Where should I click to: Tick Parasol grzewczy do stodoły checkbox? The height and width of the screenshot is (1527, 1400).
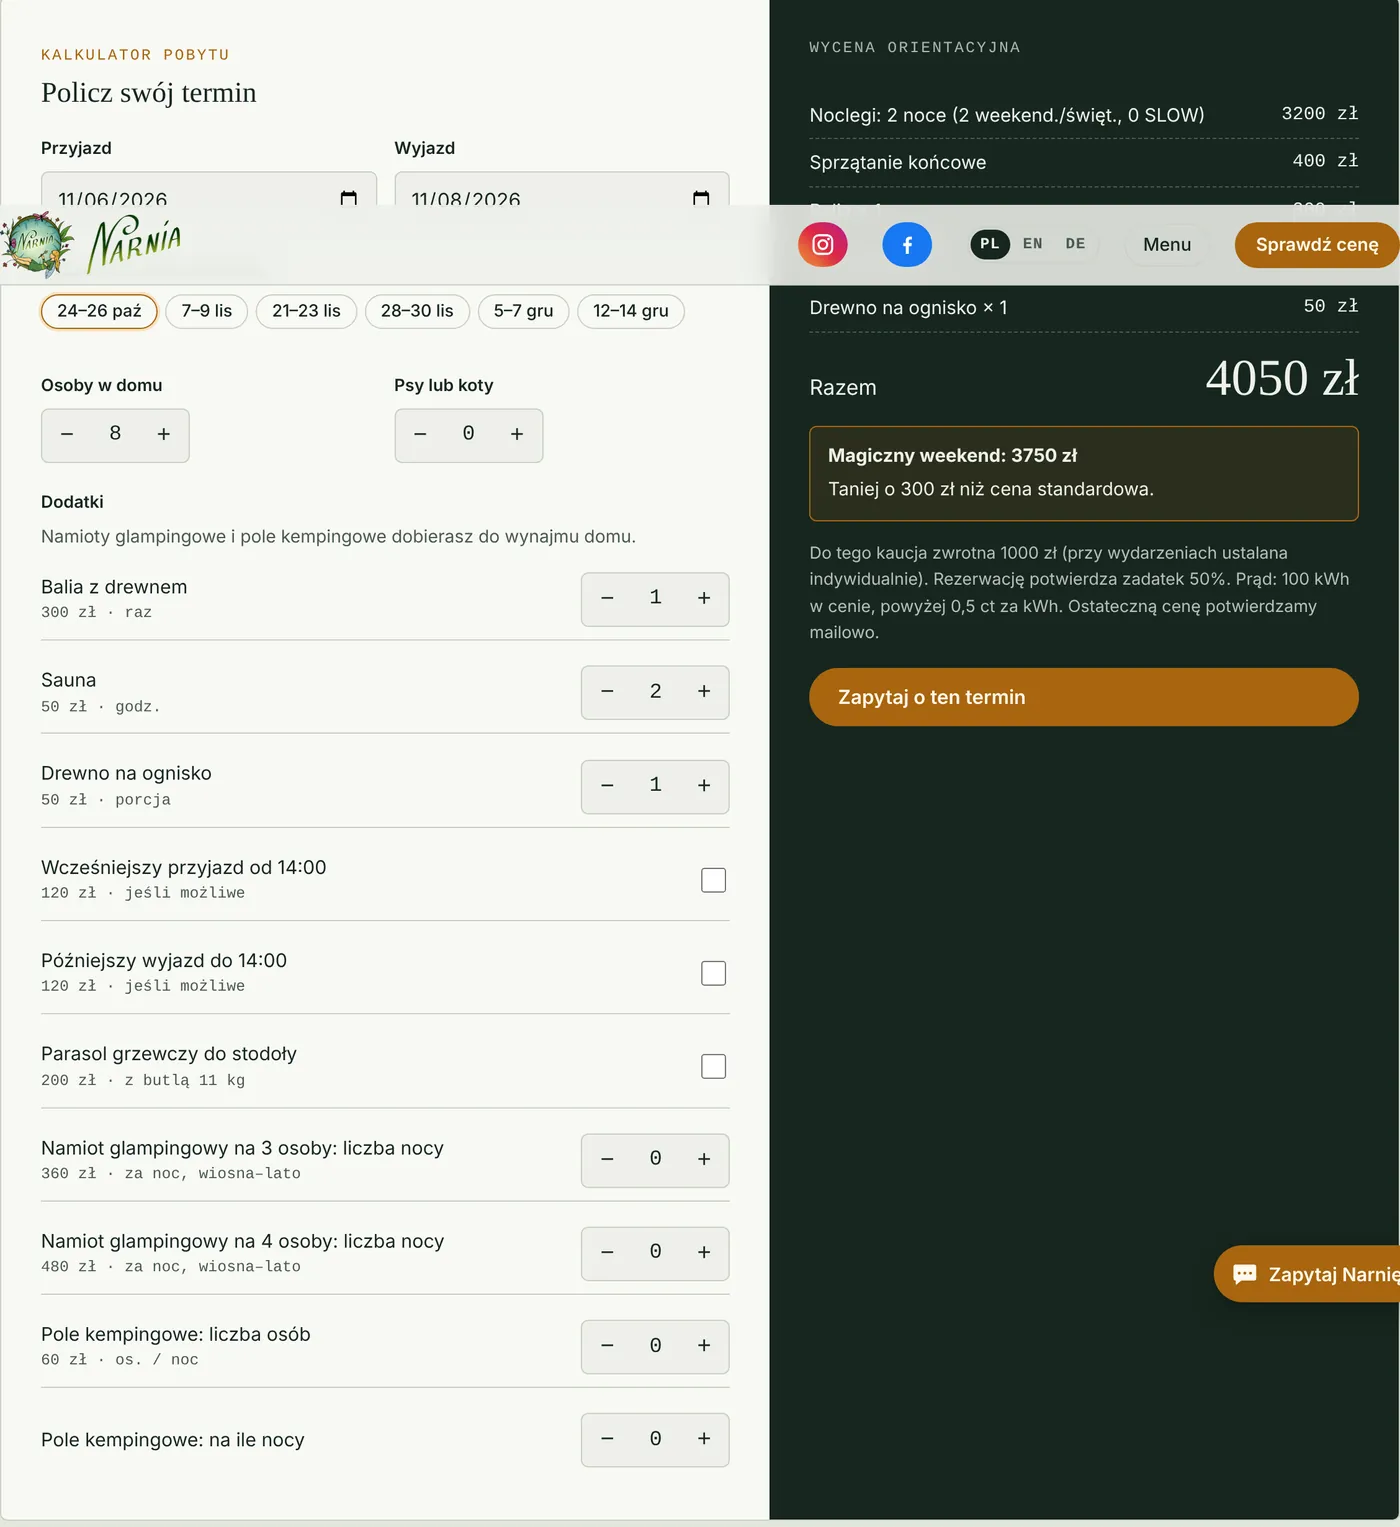click(x=714, y=1067)
